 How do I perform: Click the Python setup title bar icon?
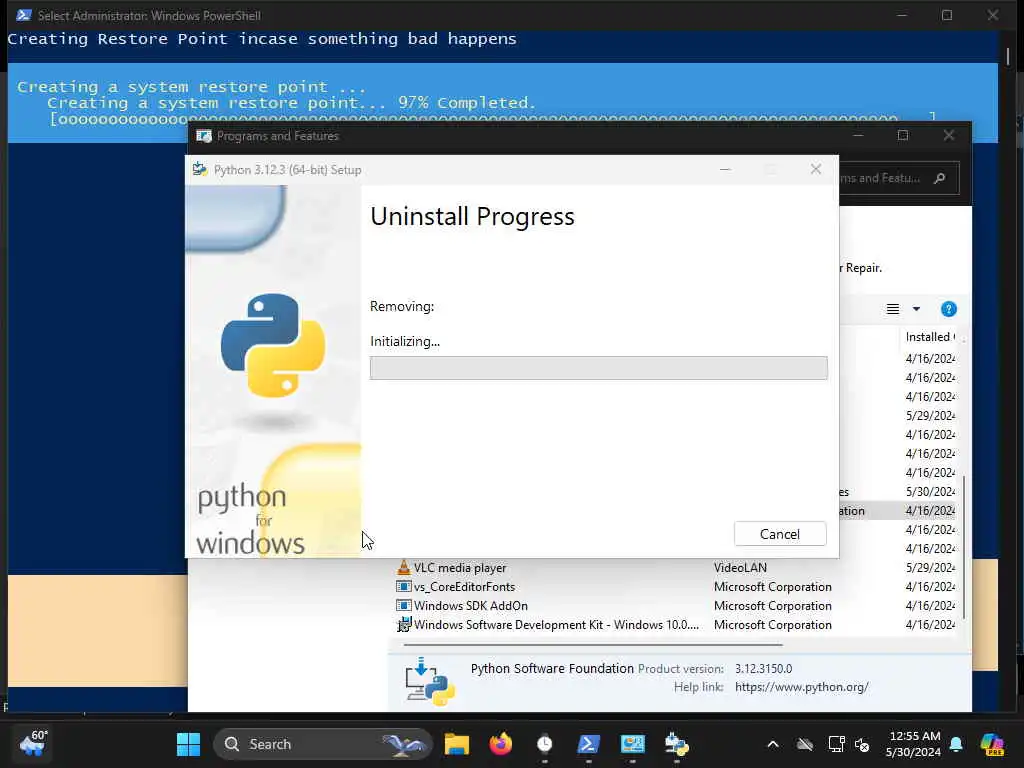tap(200, 169)
